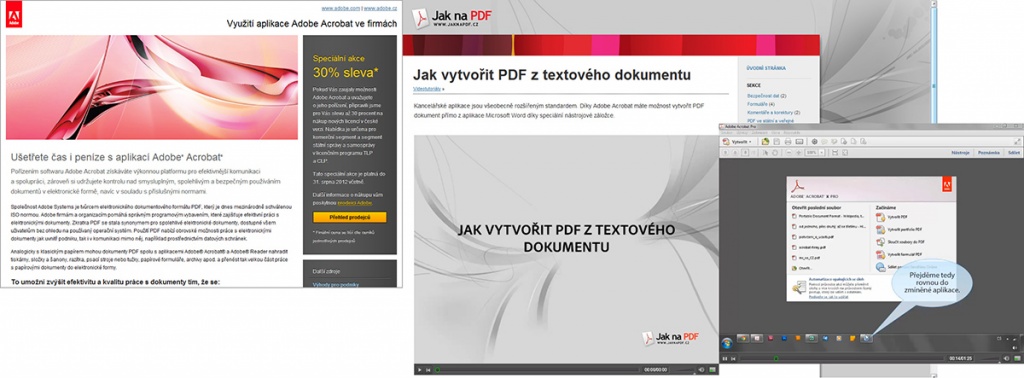Open the Poznámka pane in Acrobat
Viewport: 1024px width, 378px height.
point(989,152)
